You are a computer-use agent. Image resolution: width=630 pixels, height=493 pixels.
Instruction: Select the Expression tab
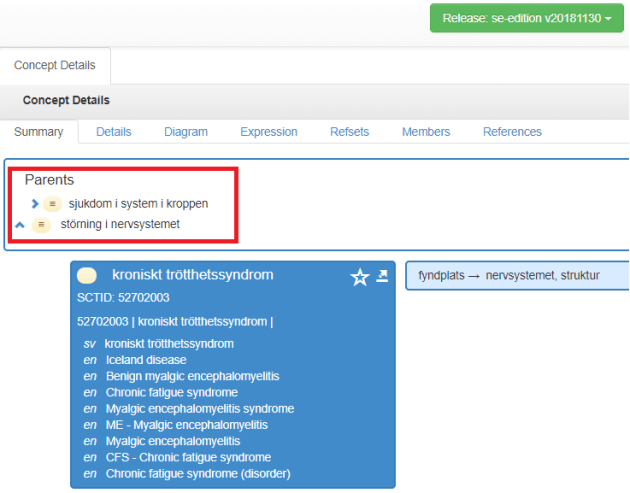268,132
